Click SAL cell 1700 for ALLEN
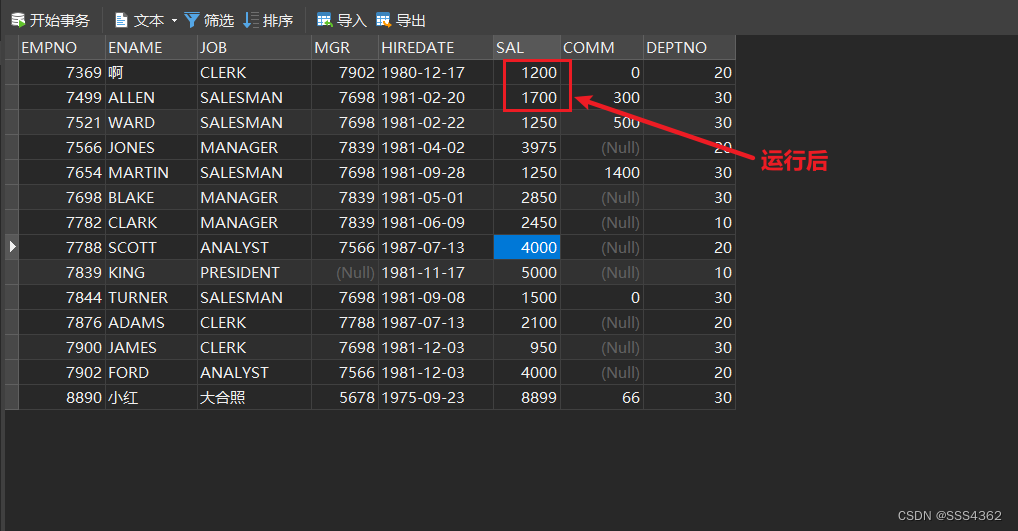 pos(527,97)
